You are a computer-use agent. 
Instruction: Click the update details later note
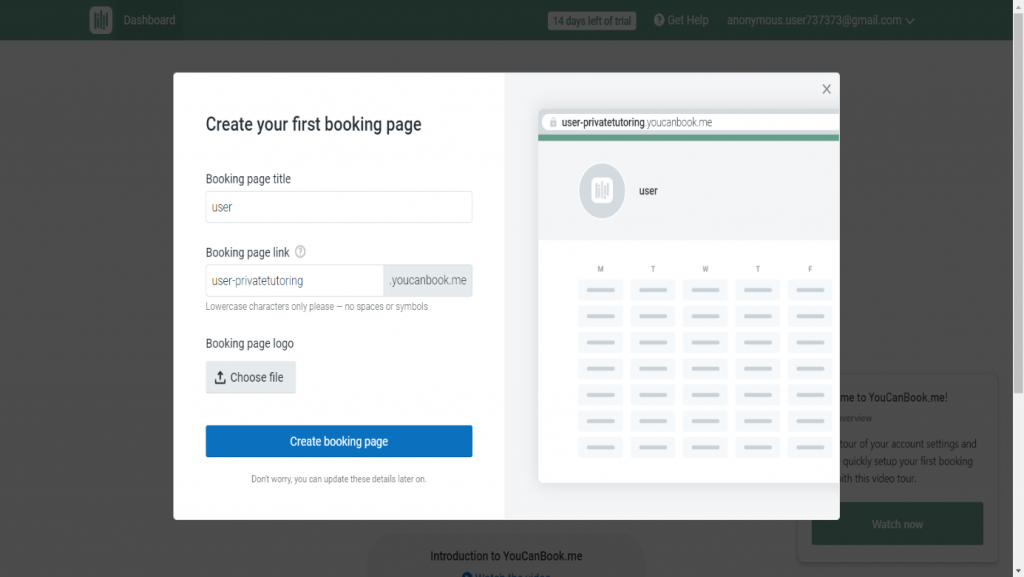(x=338, y=479)
